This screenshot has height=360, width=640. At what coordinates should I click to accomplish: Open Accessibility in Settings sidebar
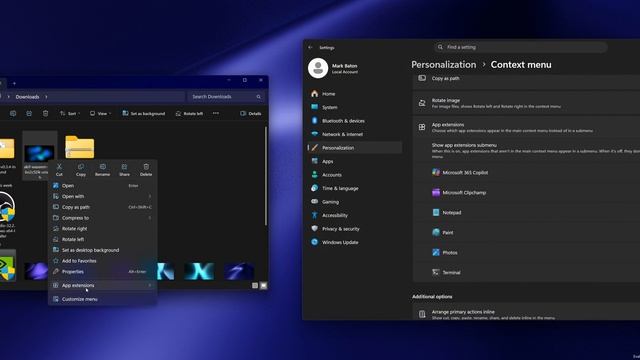355,215
